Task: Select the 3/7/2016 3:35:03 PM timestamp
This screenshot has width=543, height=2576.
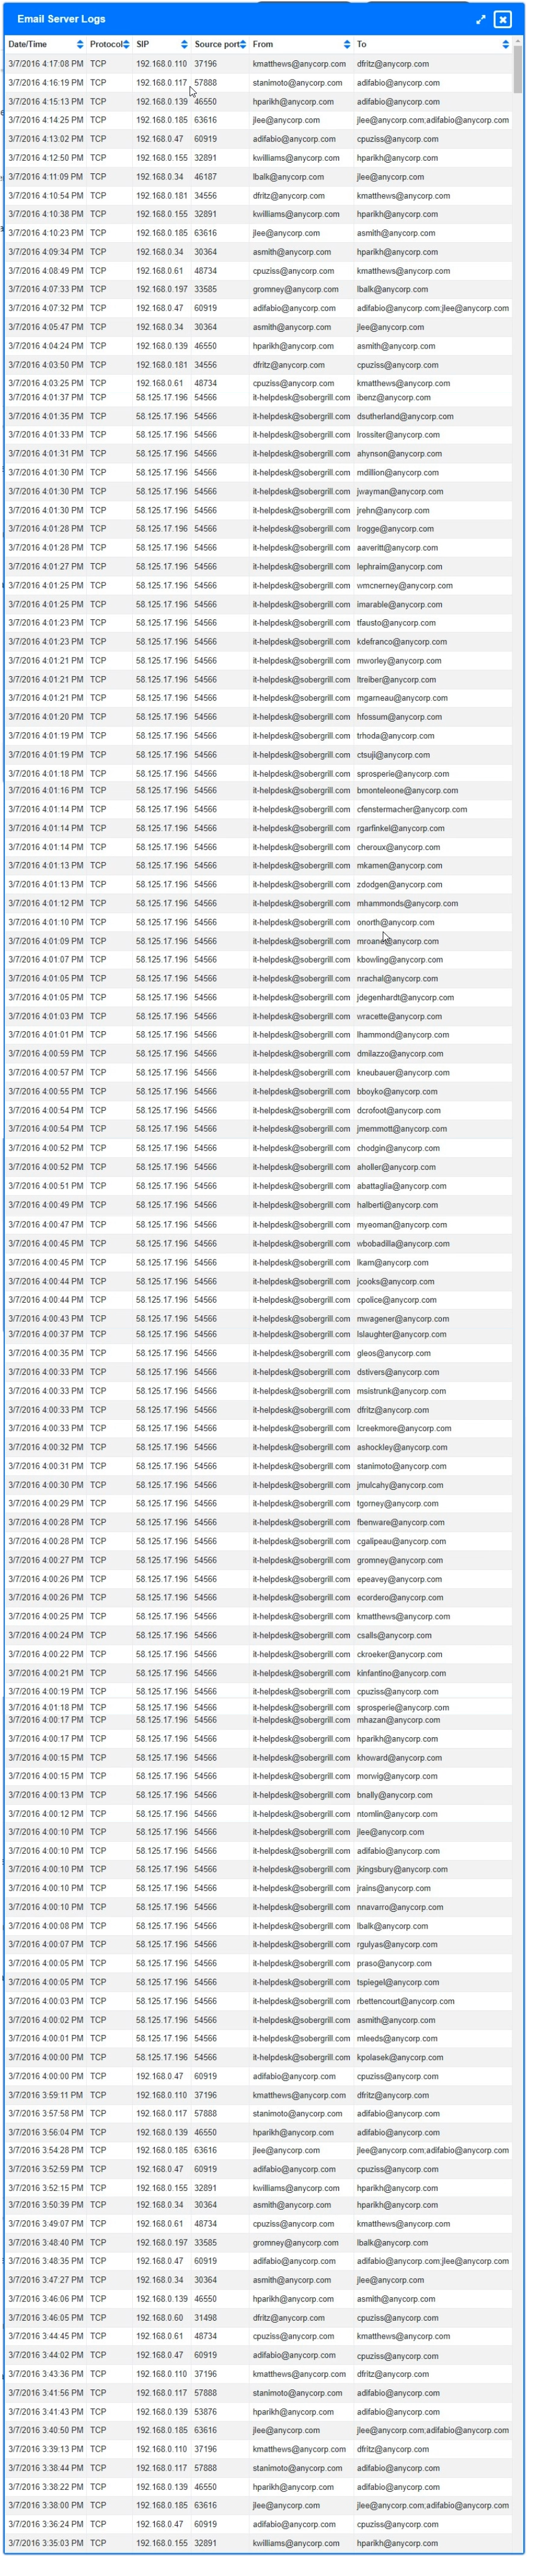Action: [46, 2543]
